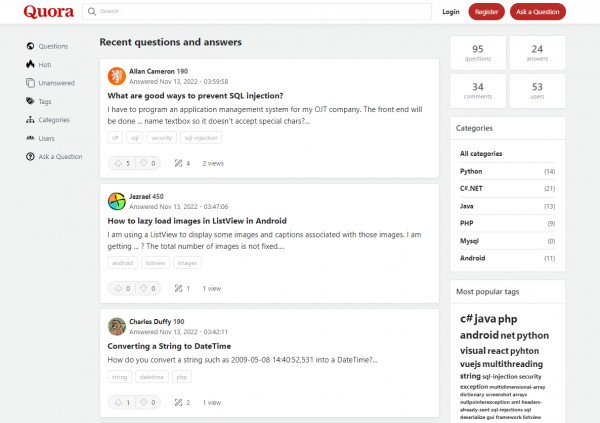Open the Hot! flame icon
The width and height of the screenshot is (600, 423).
[x=30, y=64]
